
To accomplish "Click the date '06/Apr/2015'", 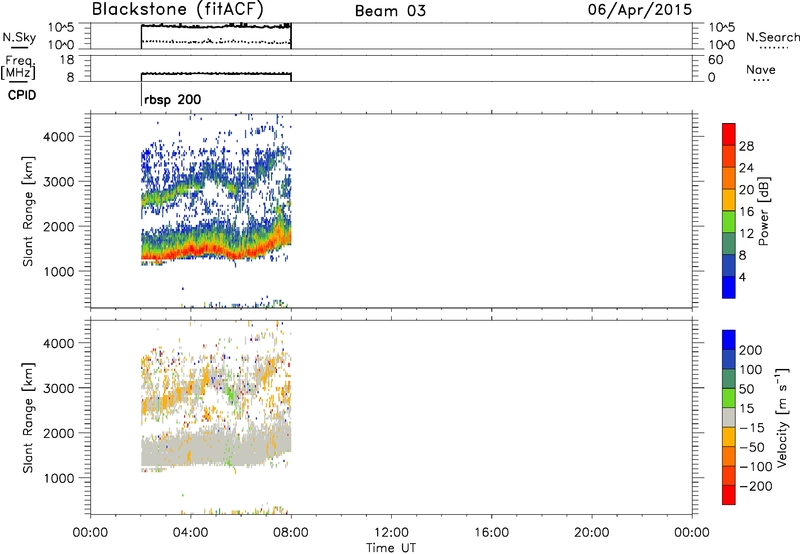I will point(640,10).
